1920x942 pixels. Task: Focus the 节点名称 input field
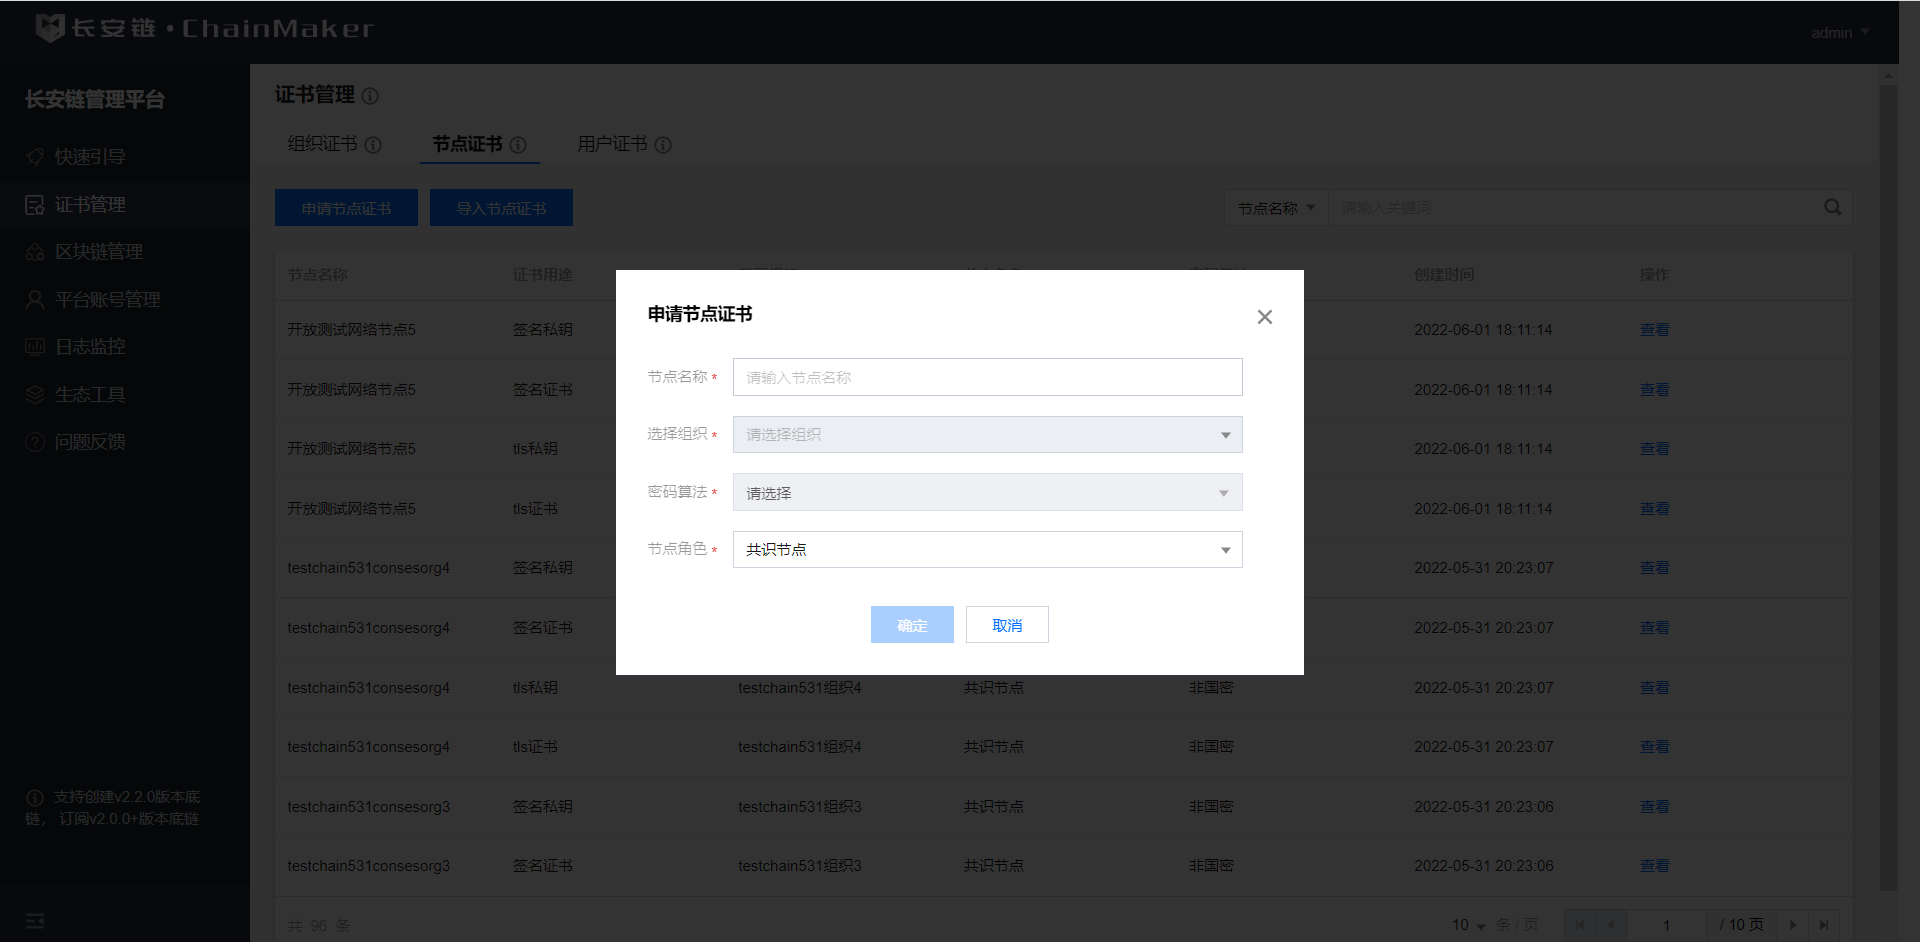[987, 377]
